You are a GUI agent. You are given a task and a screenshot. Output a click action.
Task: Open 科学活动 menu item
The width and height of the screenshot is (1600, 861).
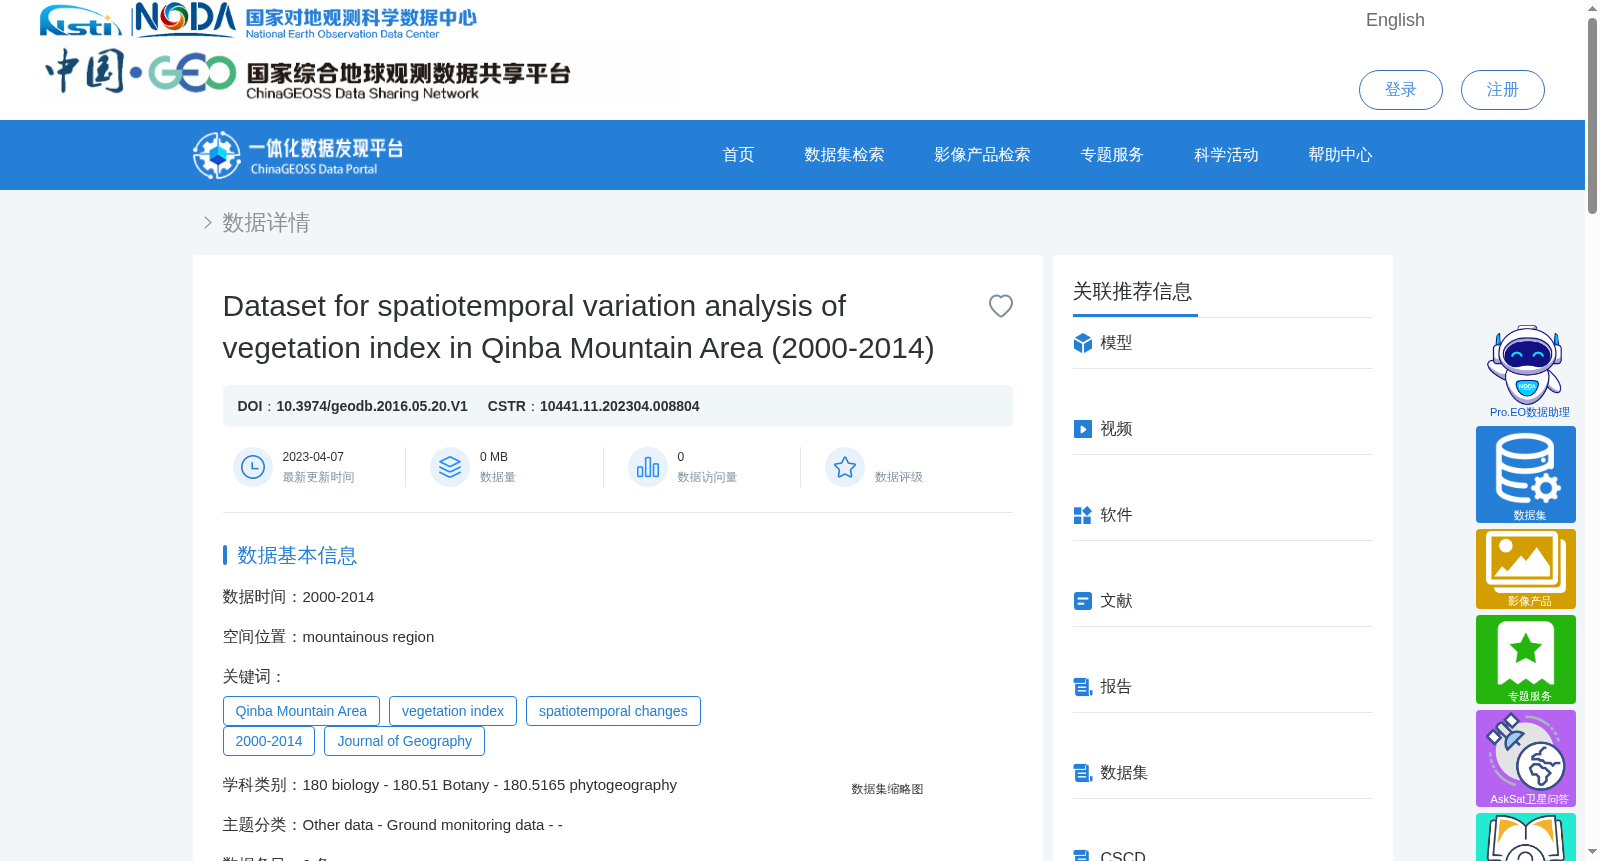pos(1226,155)
